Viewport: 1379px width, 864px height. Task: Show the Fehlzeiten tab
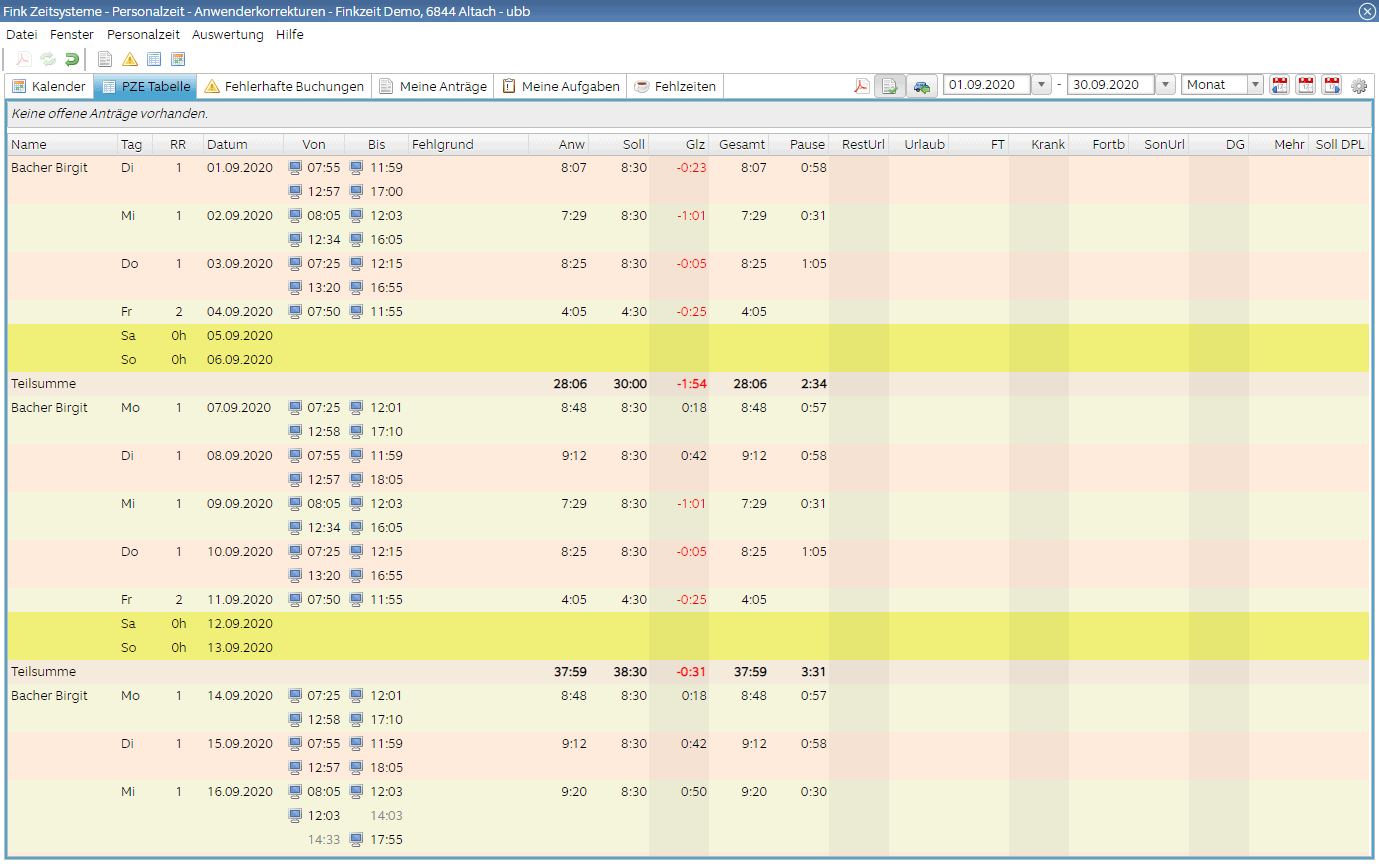pyautogui.click(x=676, y=86)
